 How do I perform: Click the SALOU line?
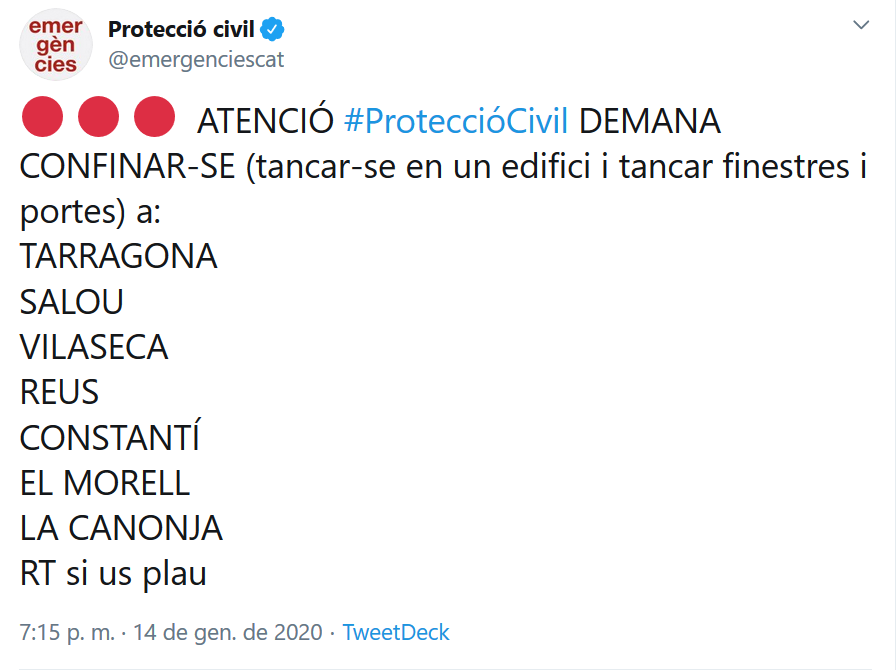(x=71, y=301)
